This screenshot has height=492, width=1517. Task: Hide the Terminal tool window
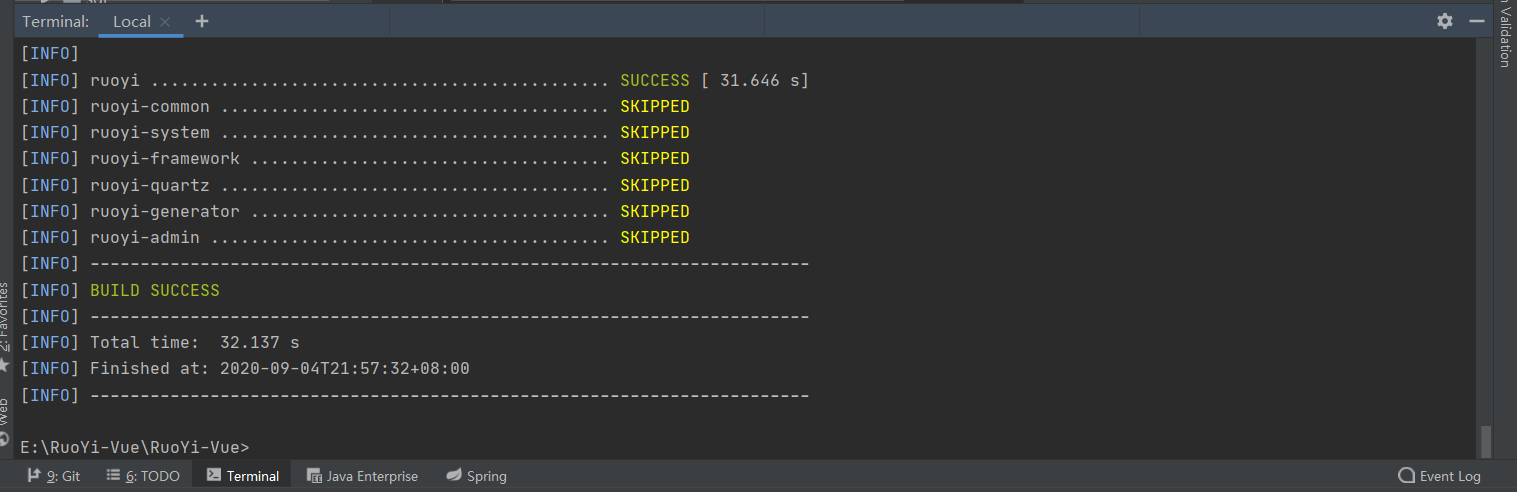click(1476, 21)
